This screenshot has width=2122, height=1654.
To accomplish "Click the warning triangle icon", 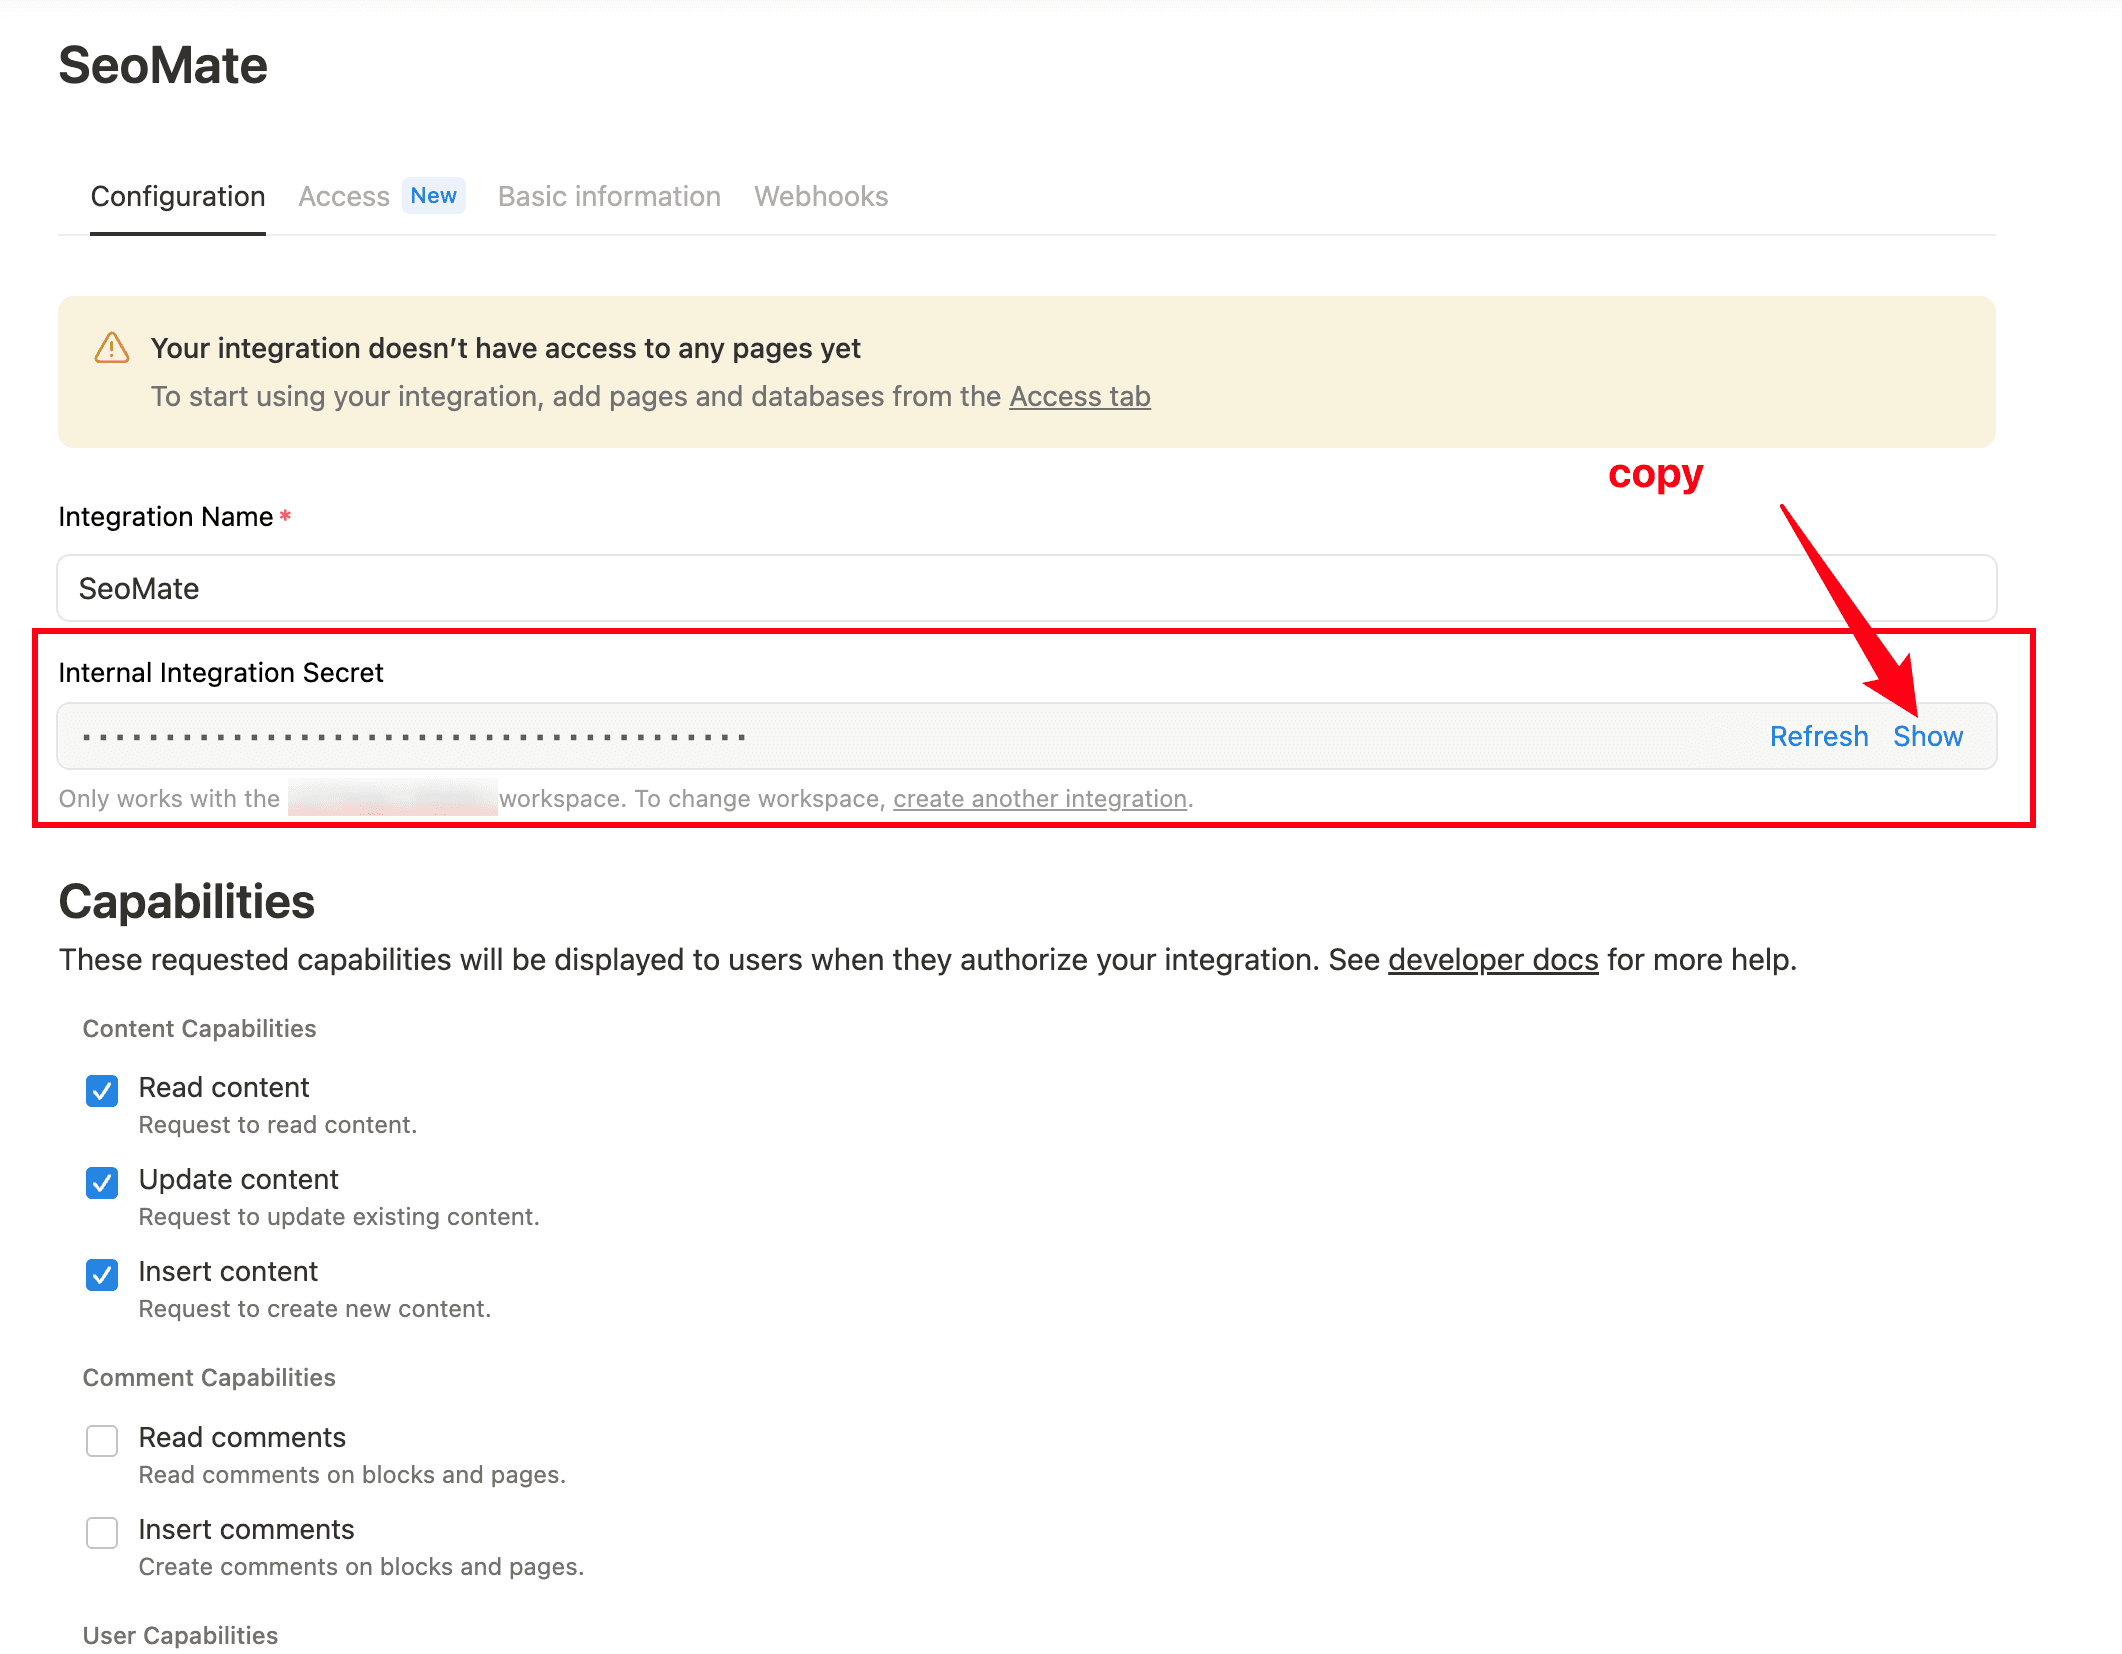I will tap(111, 347).
